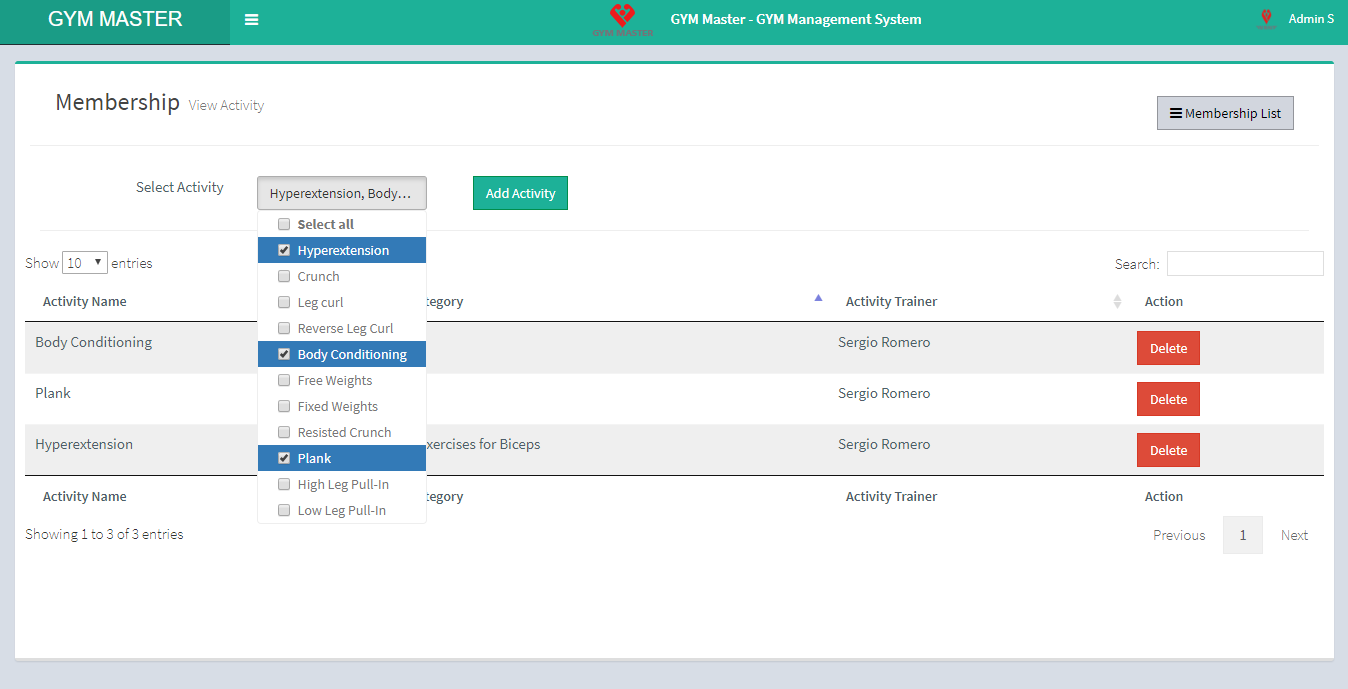Click into the Search input field

(1244, 264)
